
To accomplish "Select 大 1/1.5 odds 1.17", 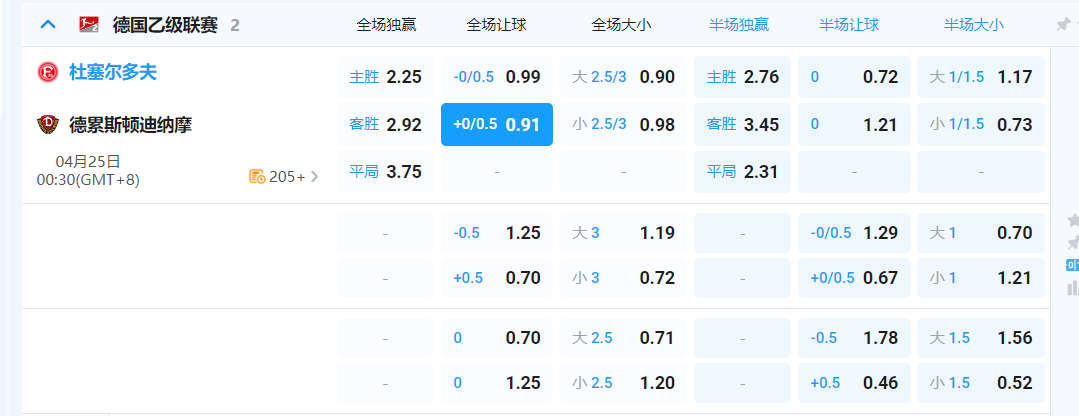I will 981,76.
